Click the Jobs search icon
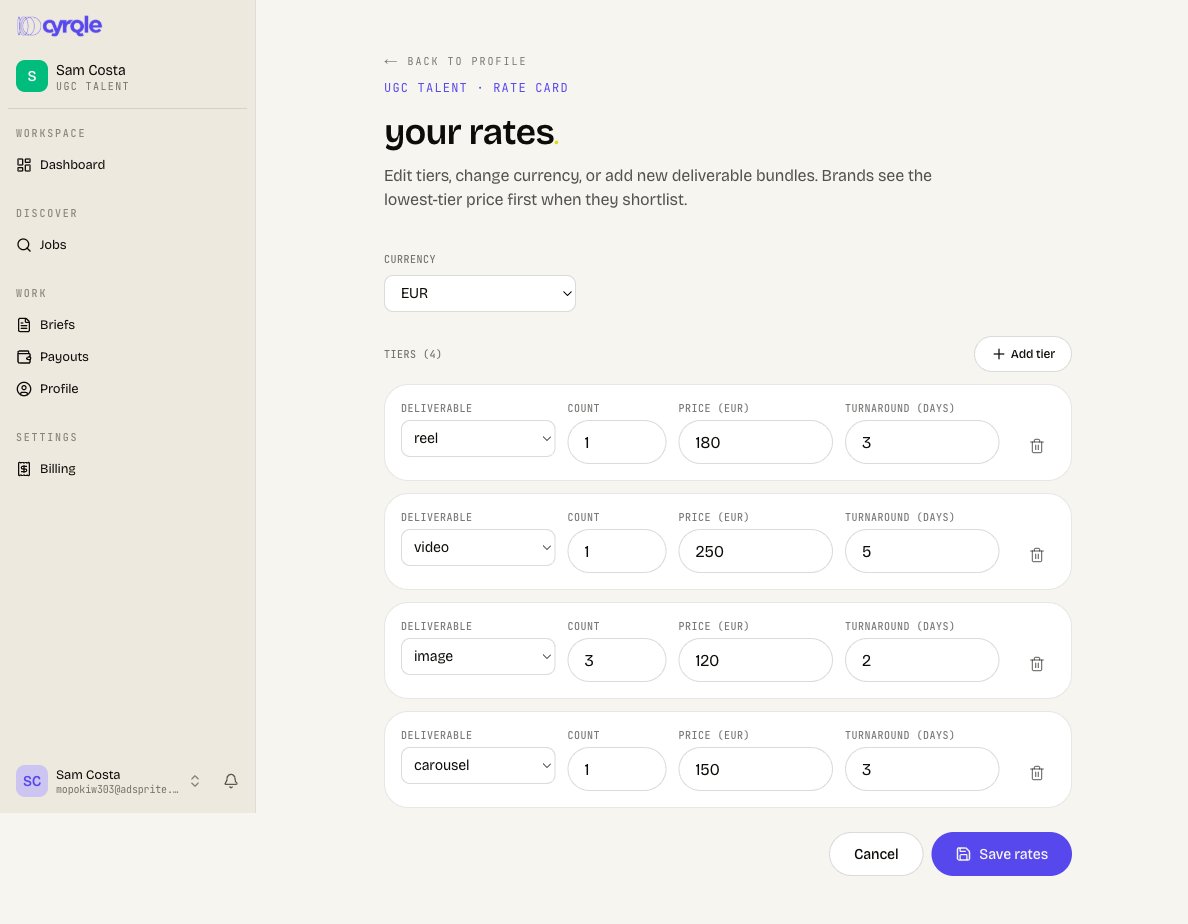Viewport: 1188px width, 924px height. point(24,245)
